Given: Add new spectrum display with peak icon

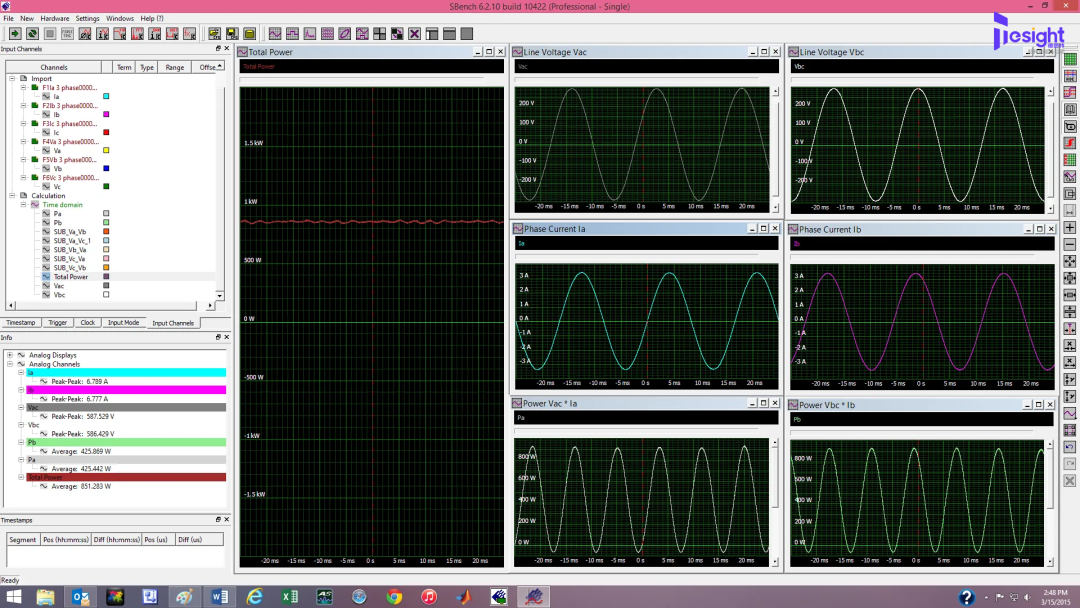Looking at the screenshot, I should [x=310, y=33].
